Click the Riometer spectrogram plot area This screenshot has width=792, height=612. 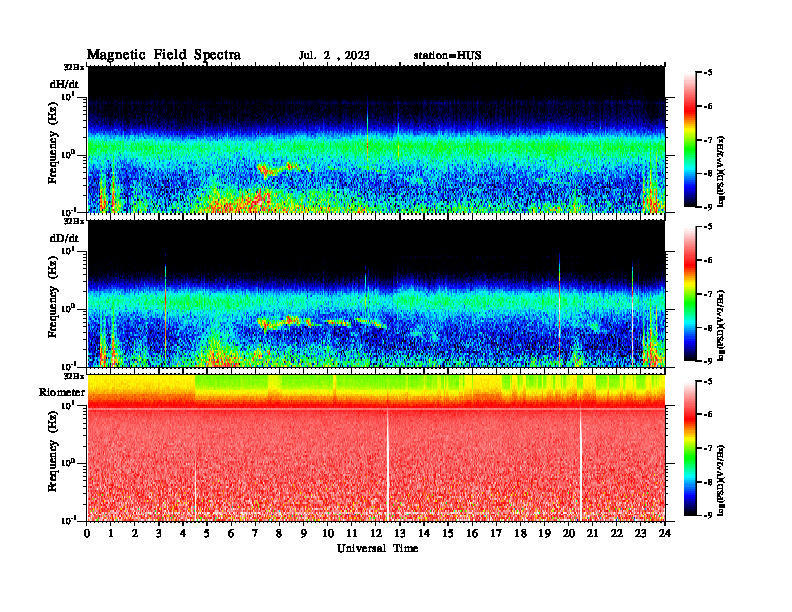(x=376, y=448)
